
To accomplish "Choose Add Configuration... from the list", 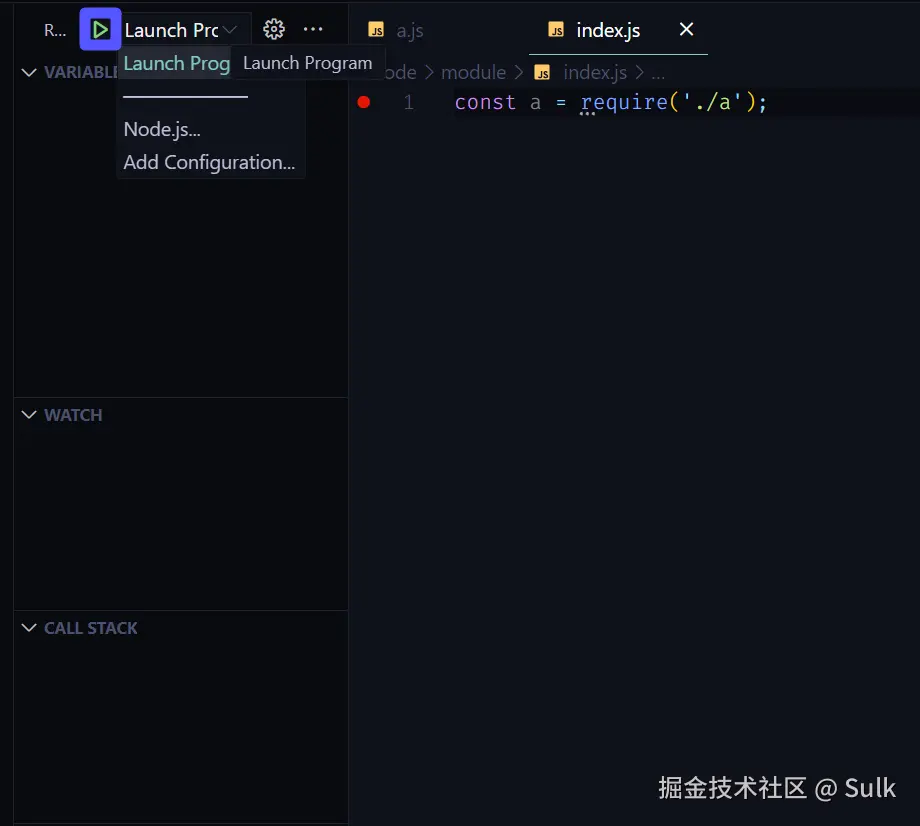I will click(209, 162).
